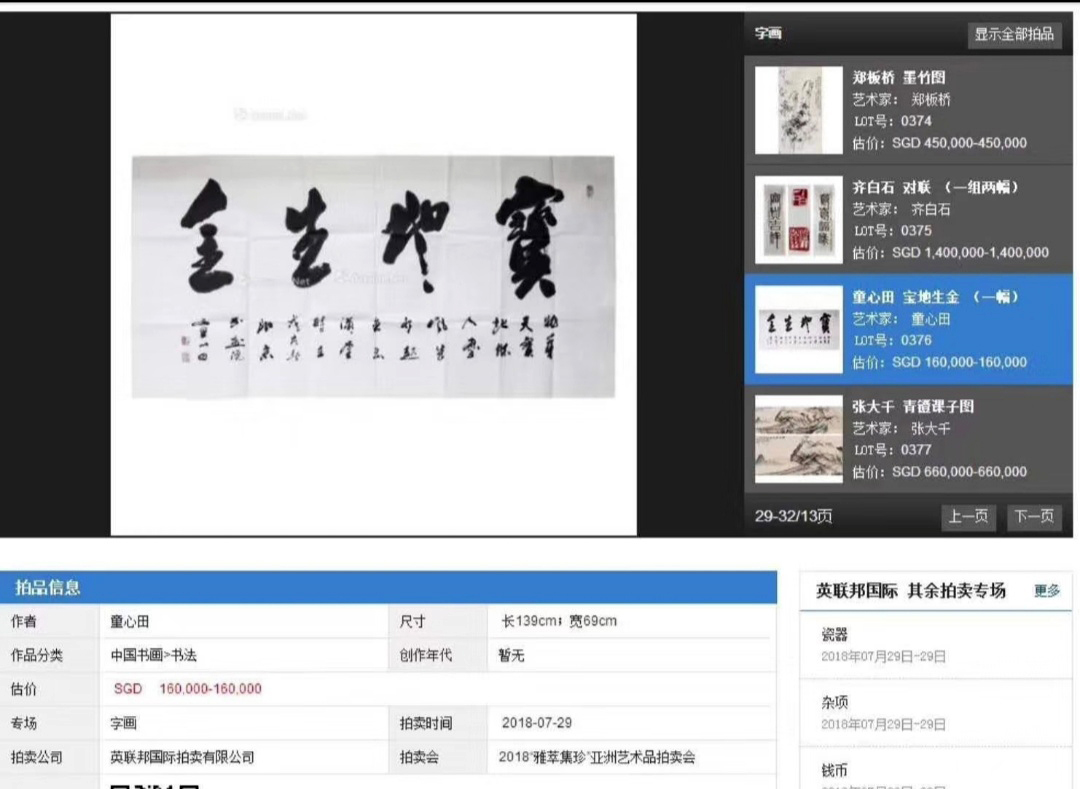This screenshot has height=789, width=1080.
Task: Click the 字画 panel heading
Action: [768, 33]
